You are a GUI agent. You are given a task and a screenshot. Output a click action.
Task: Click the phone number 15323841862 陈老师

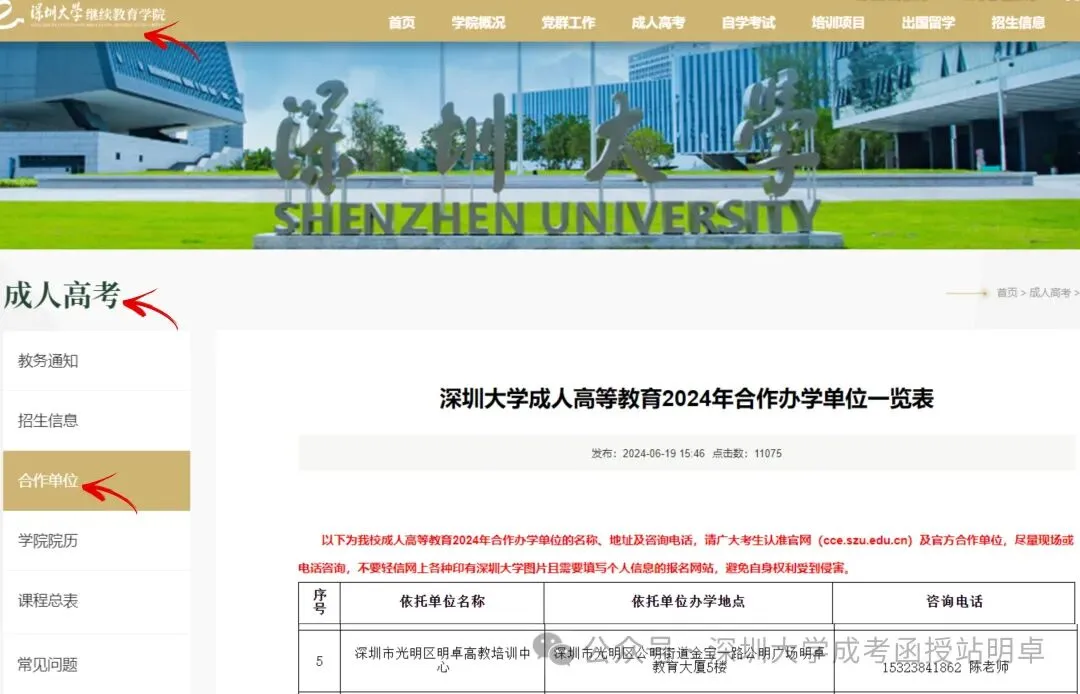coord(945,666)
